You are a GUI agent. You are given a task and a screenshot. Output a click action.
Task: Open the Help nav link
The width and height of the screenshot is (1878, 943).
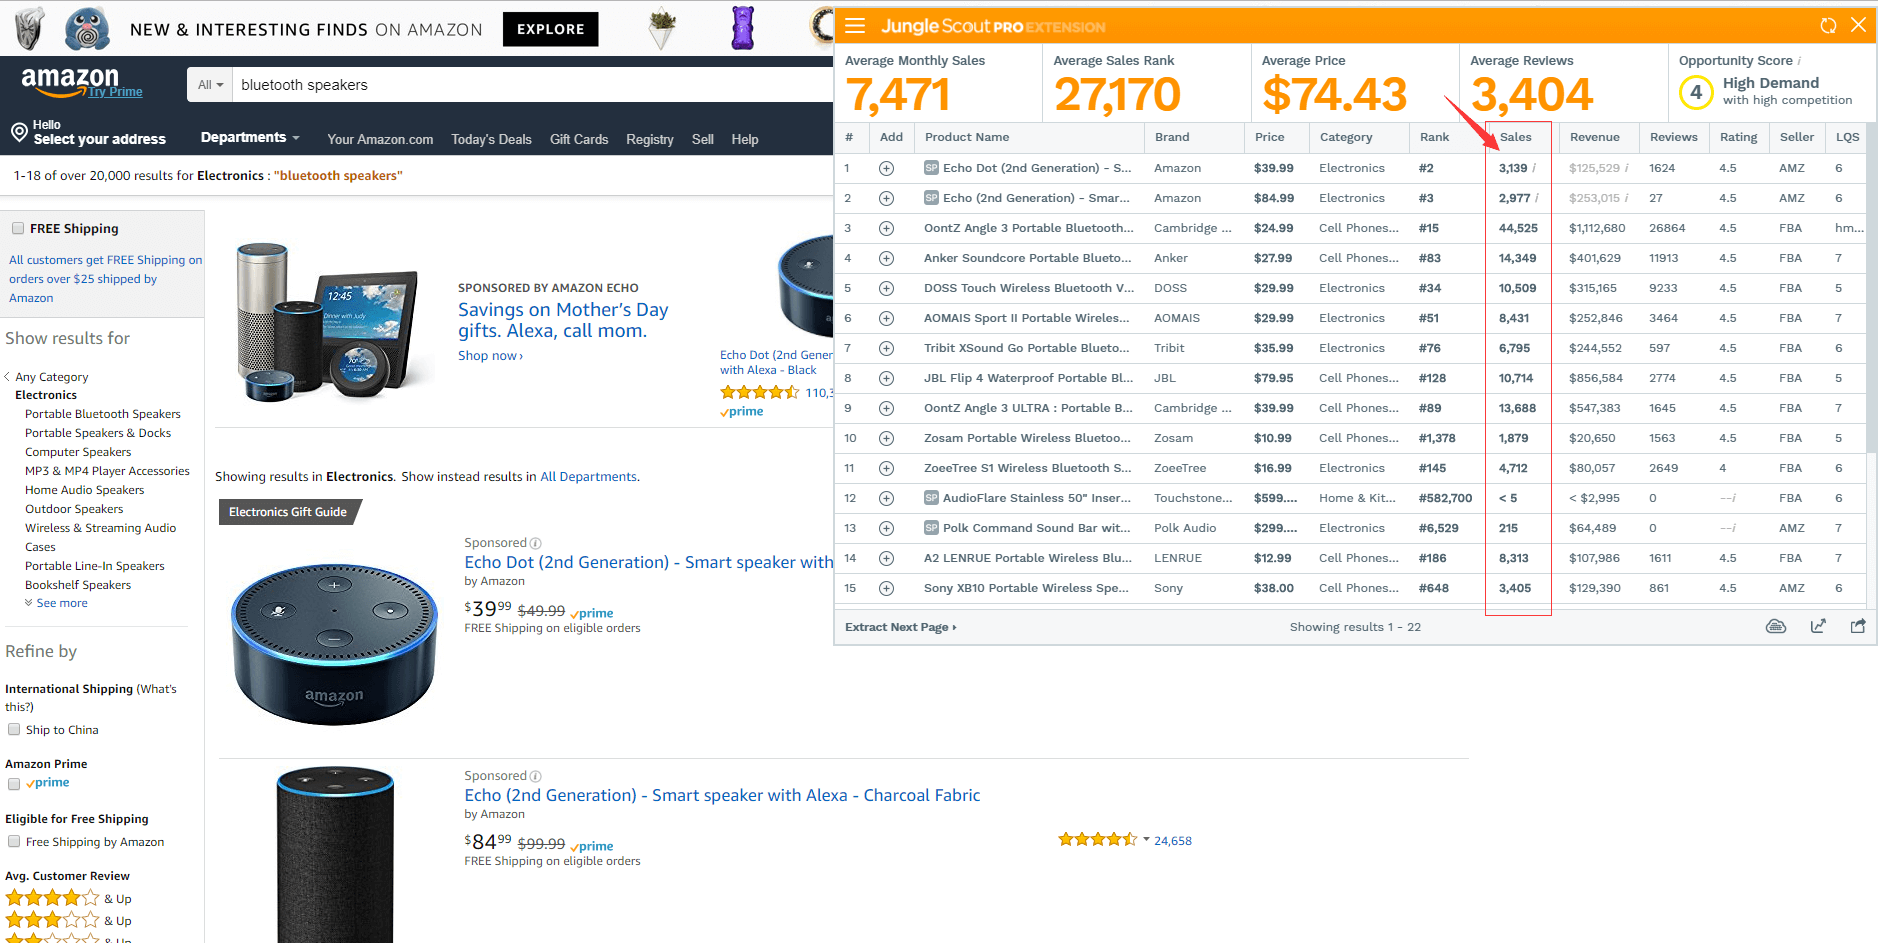coord(745,139)
